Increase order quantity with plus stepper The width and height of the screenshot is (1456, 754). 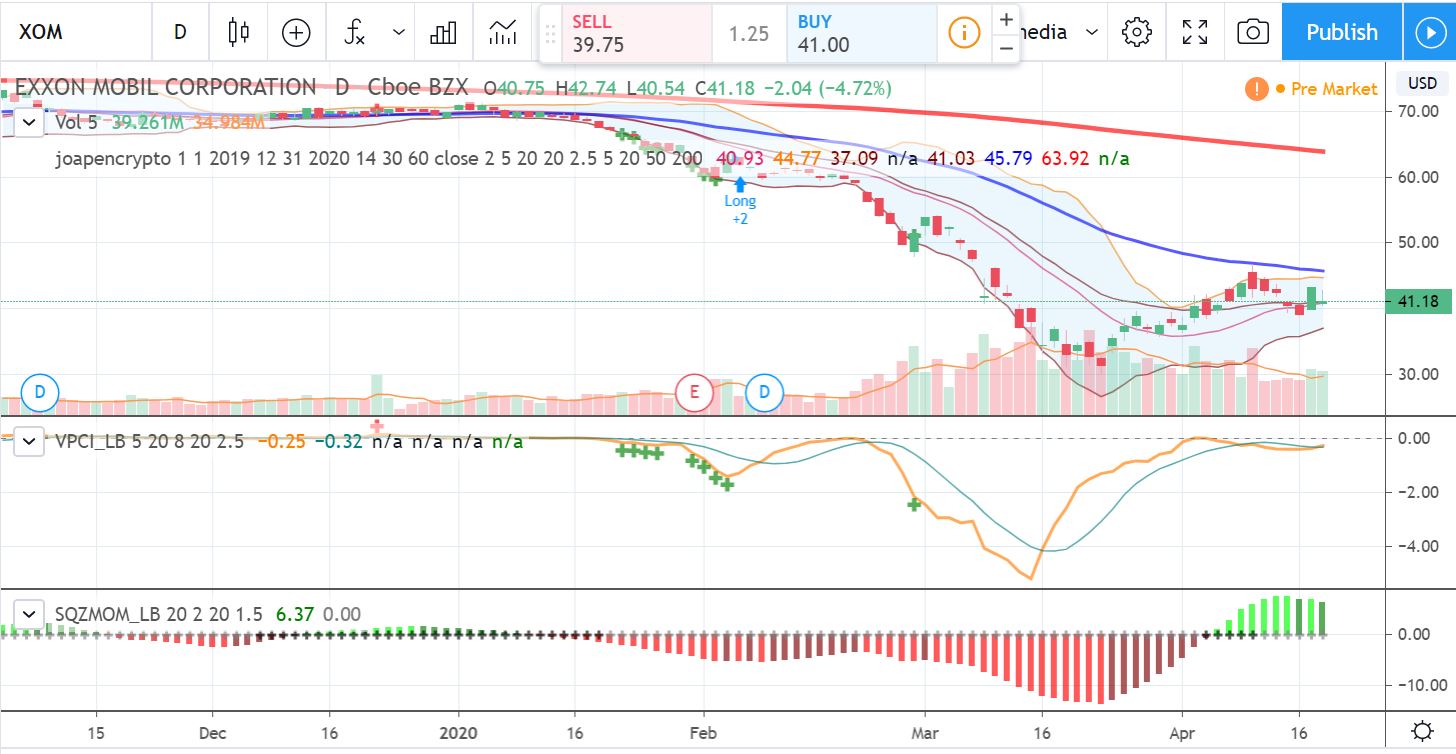click(1005, 19)
